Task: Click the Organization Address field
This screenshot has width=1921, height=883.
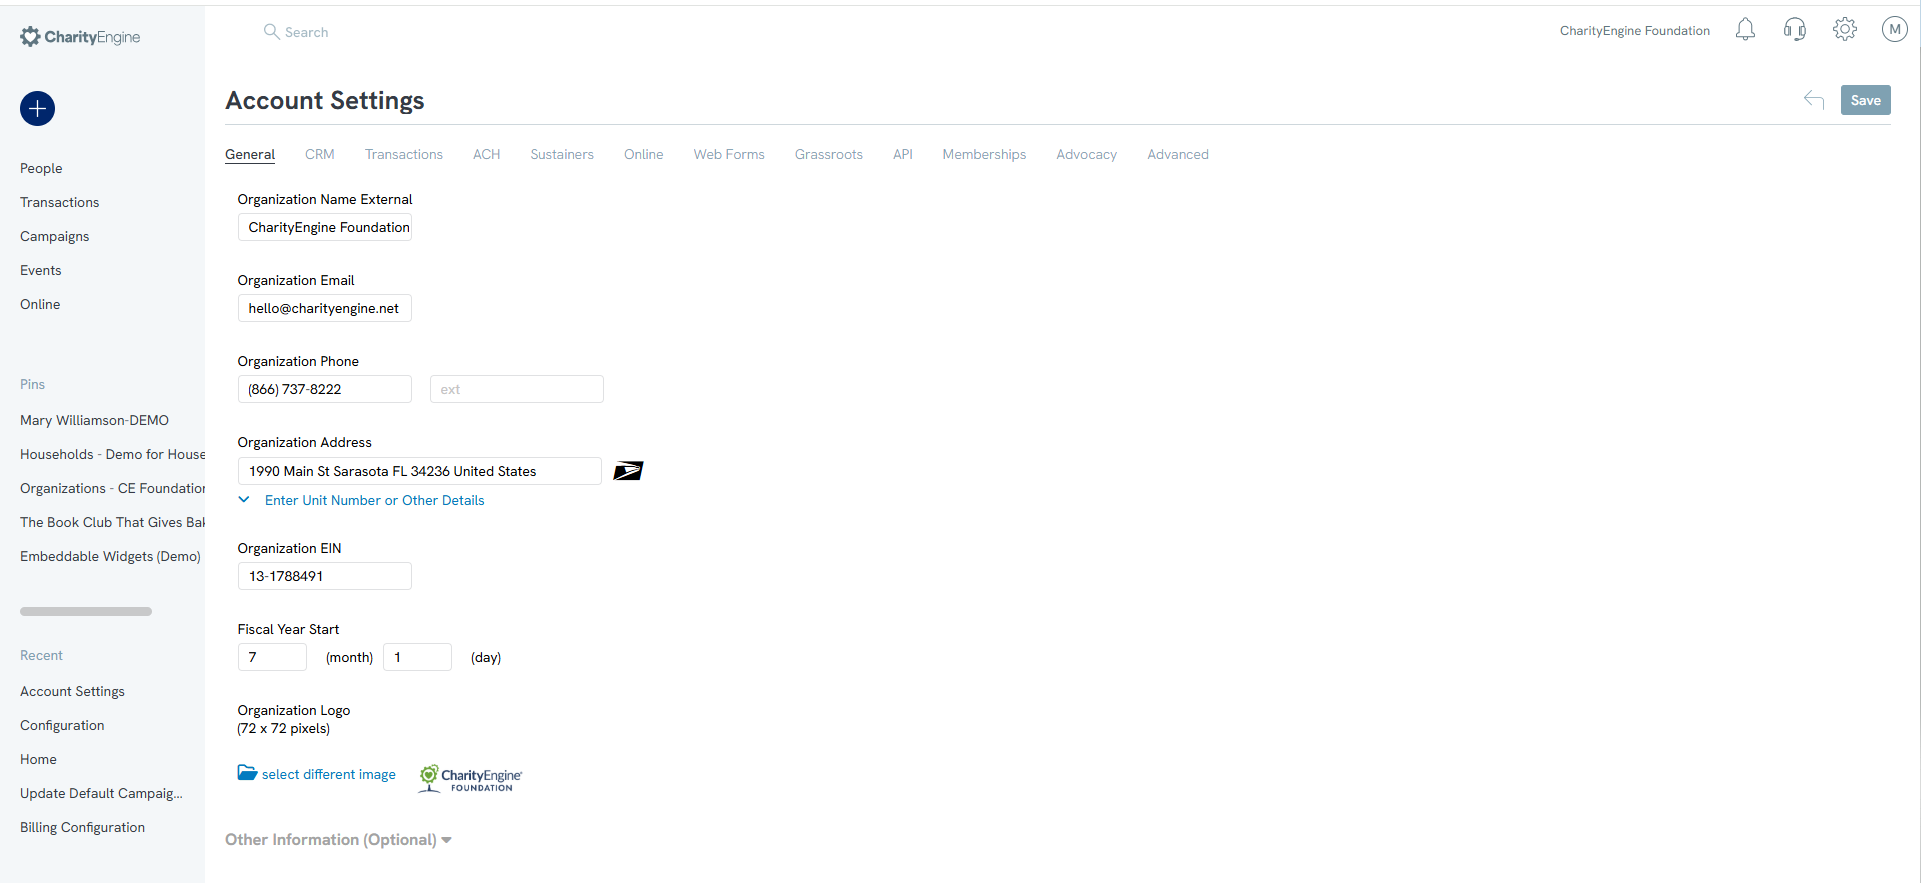Action: pos(420,471)
